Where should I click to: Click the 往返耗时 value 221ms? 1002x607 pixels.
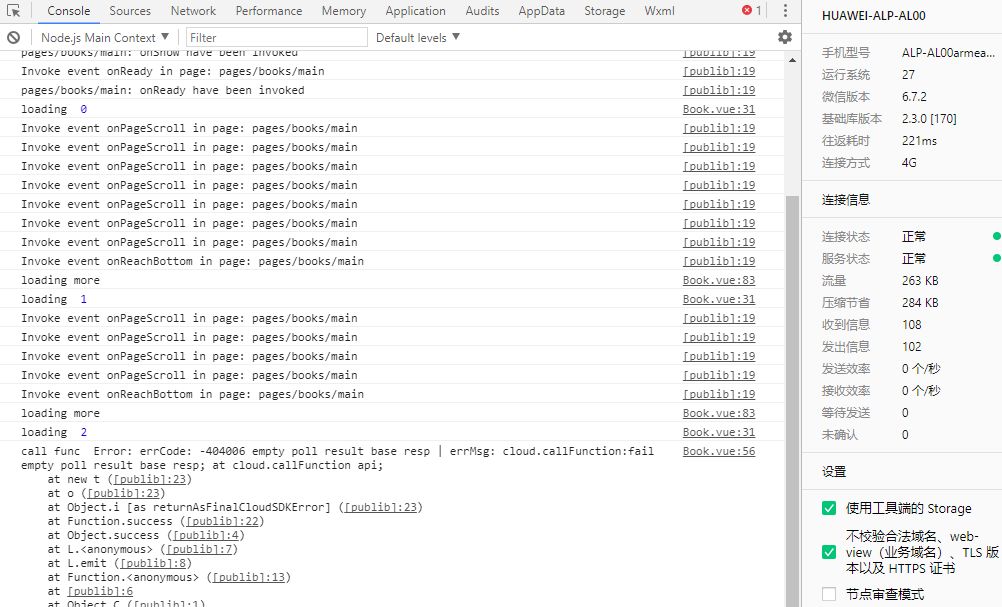(919, 141)
